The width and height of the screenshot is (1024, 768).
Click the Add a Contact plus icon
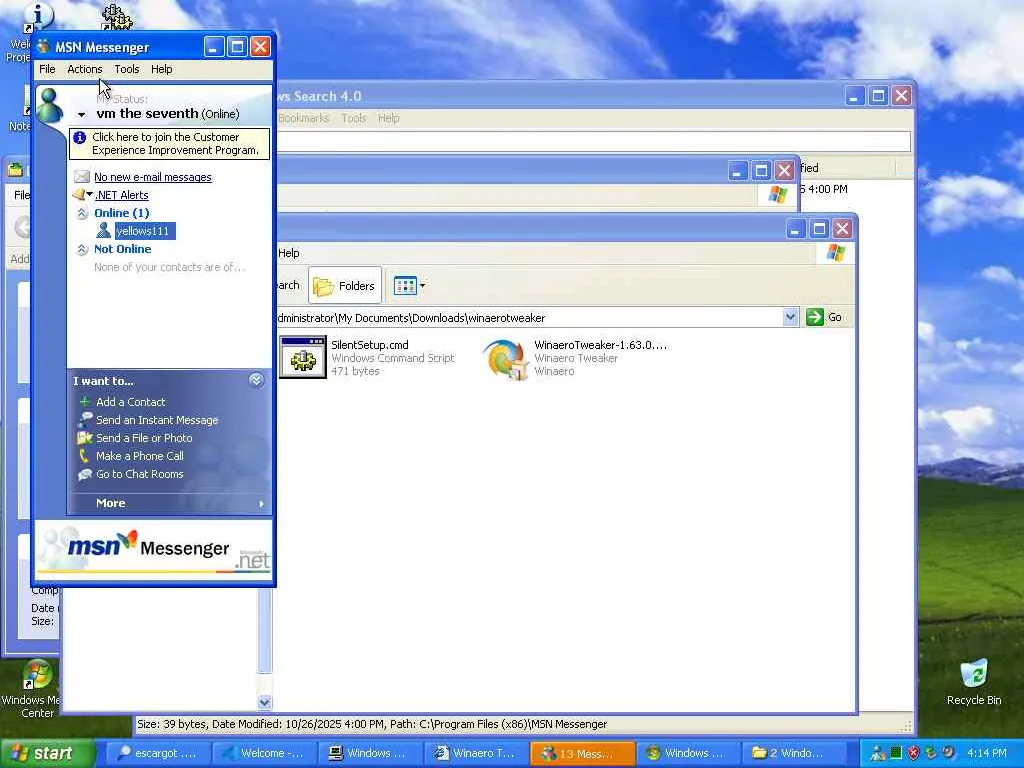pyautogui.click(x=84, y=402)
